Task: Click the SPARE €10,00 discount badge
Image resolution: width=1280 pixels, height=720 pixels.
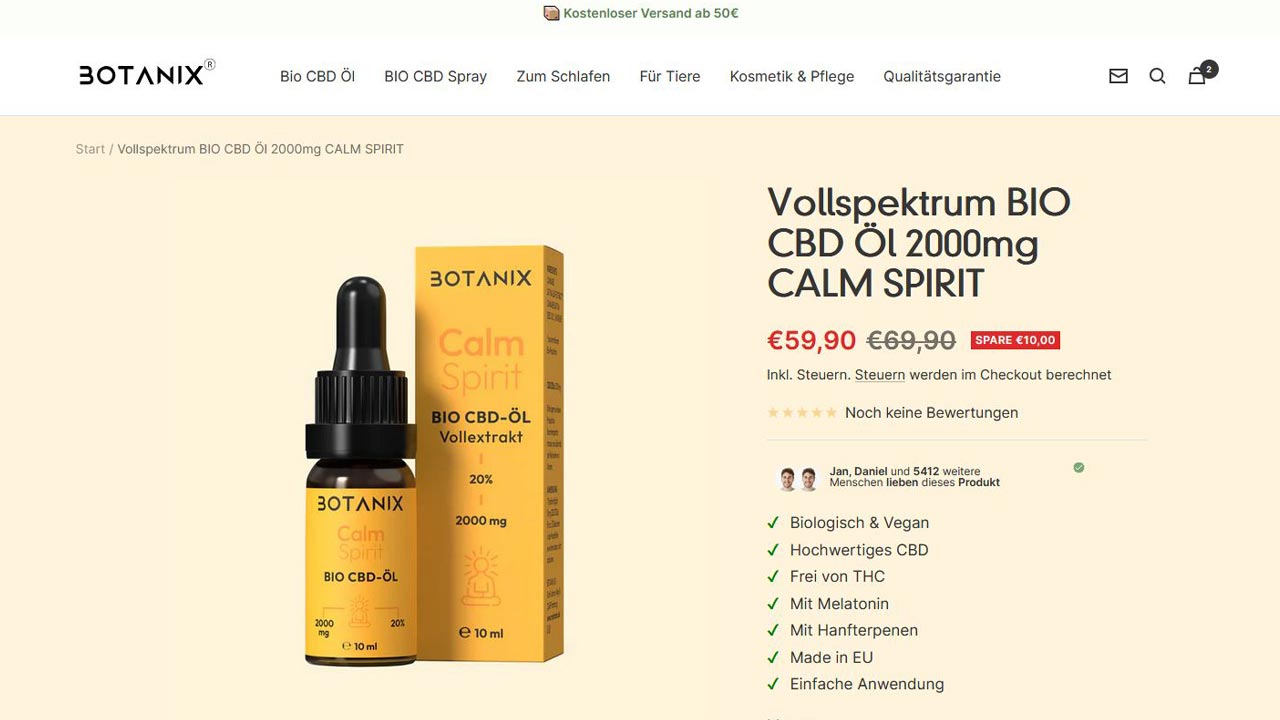Action: (1015, 340)
